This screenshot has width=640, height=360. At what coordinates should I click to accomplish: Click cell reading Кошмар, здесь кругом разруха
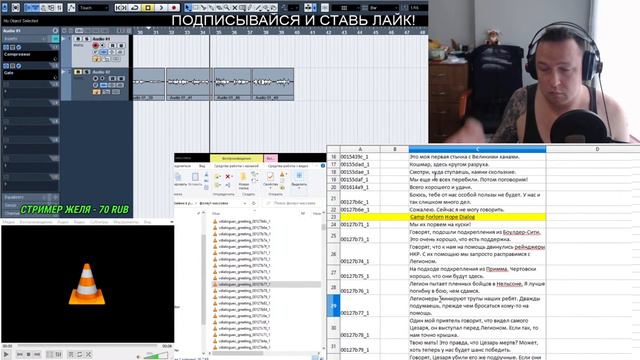[477, 164]
